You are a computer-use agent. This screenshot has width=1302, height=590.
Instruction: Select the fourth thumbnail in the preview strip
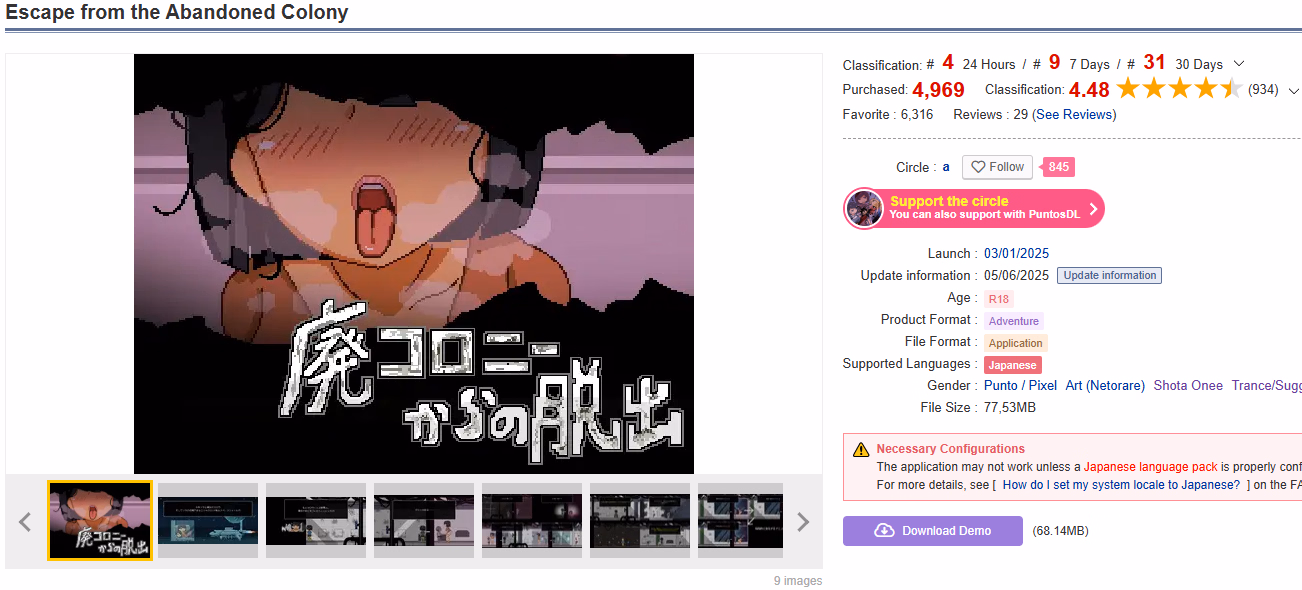pos(424,520)
